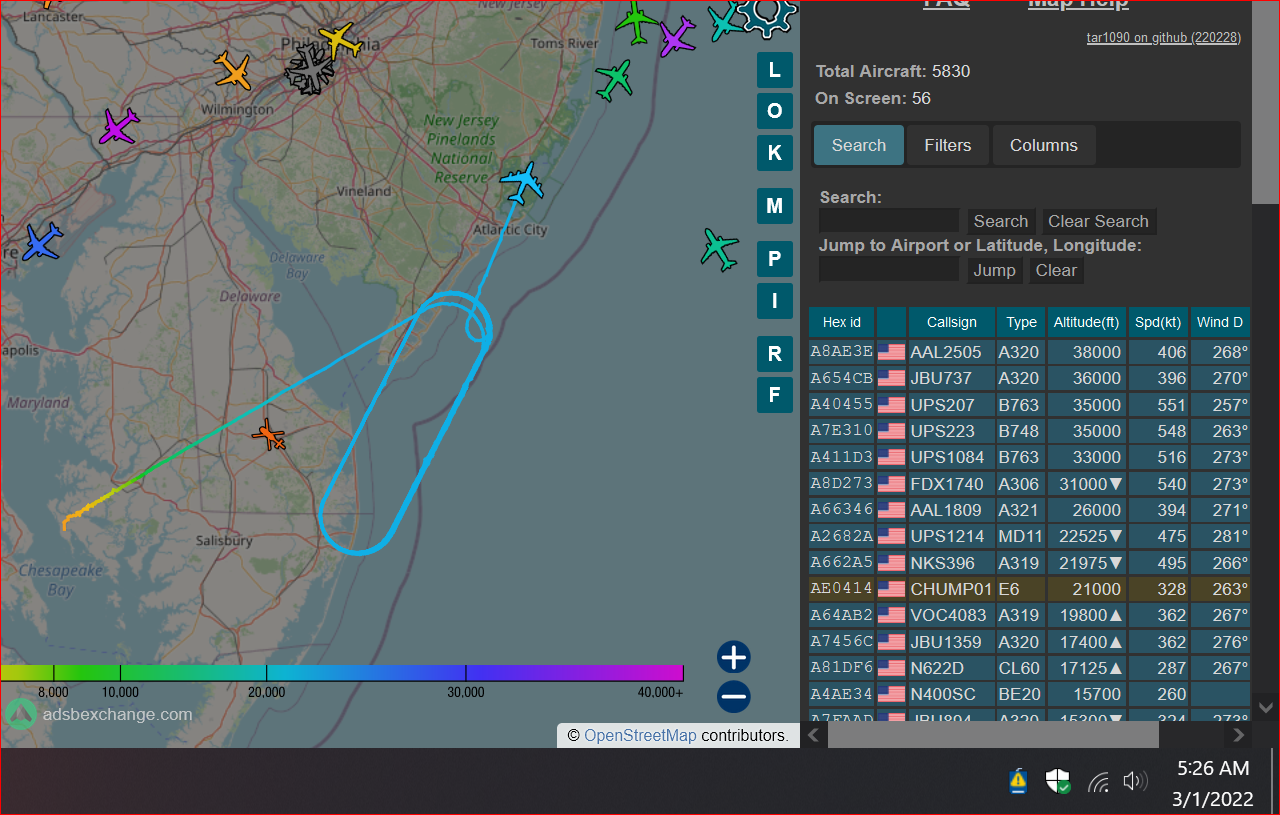Sort table by Wind D column

1220,322
